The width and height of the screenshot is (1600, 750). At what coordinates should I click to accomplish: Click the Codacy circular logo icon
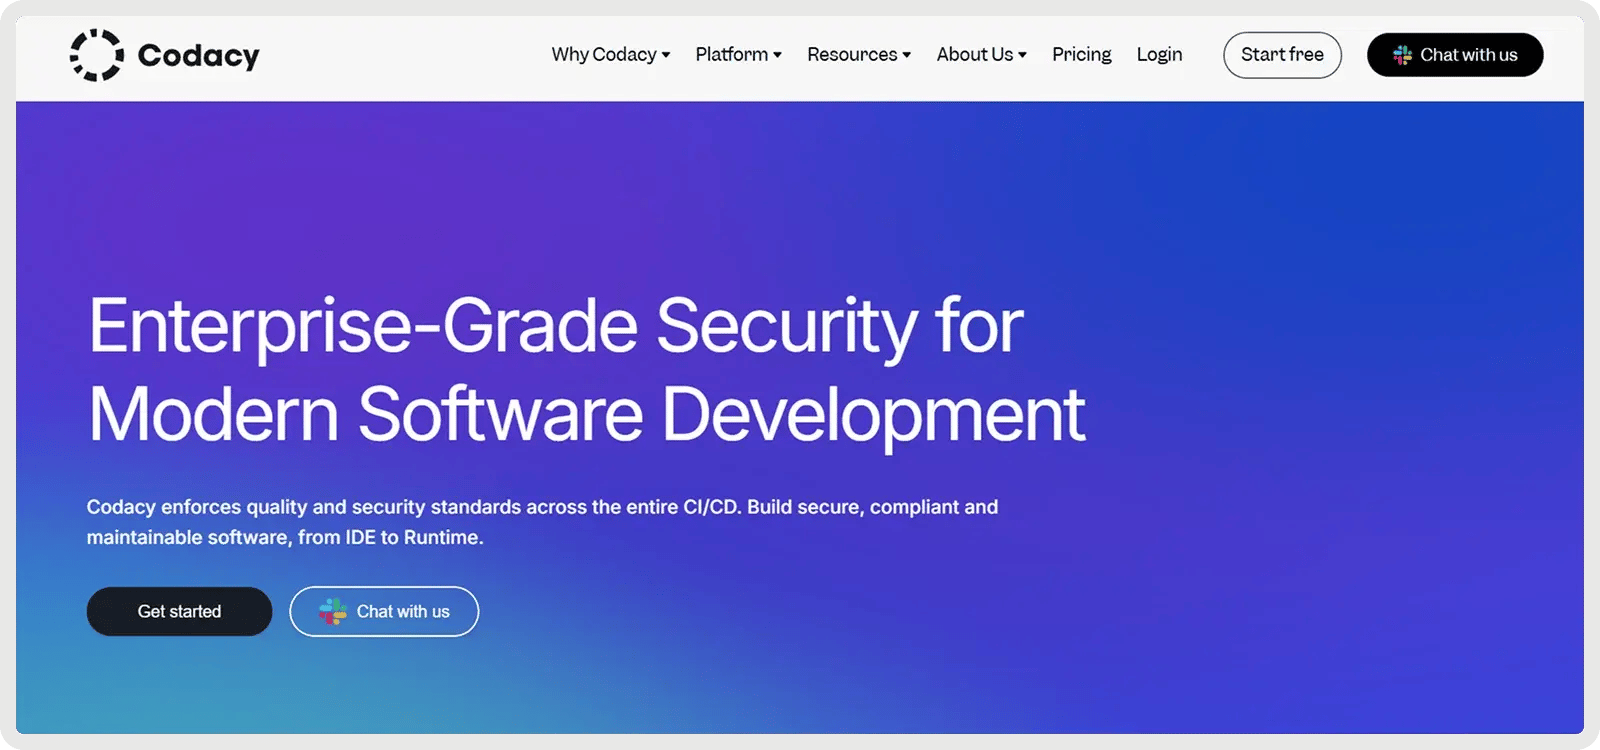96,55
